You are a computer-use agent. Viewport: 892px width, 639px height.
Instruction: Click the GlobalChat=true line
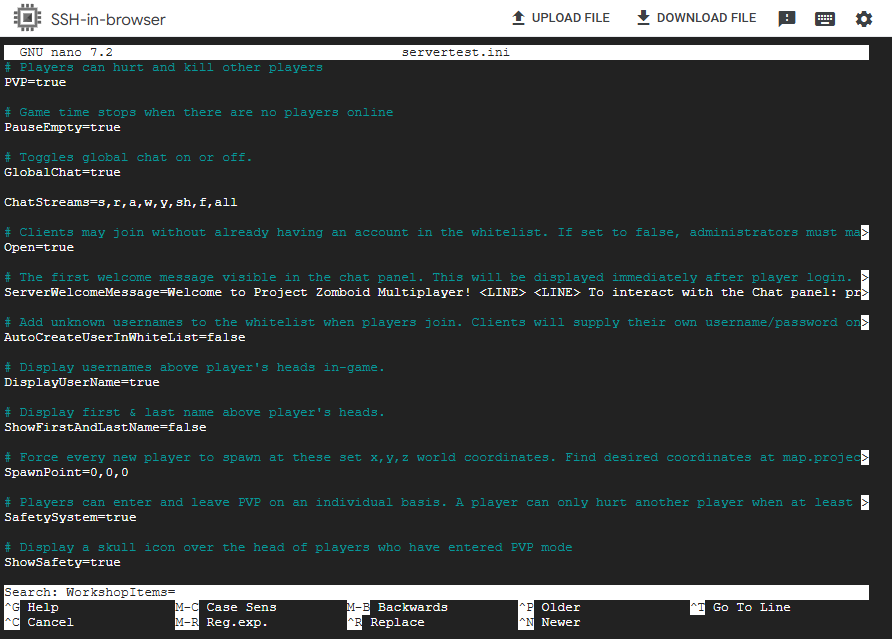pyautogui.click(x=63, y=172)
